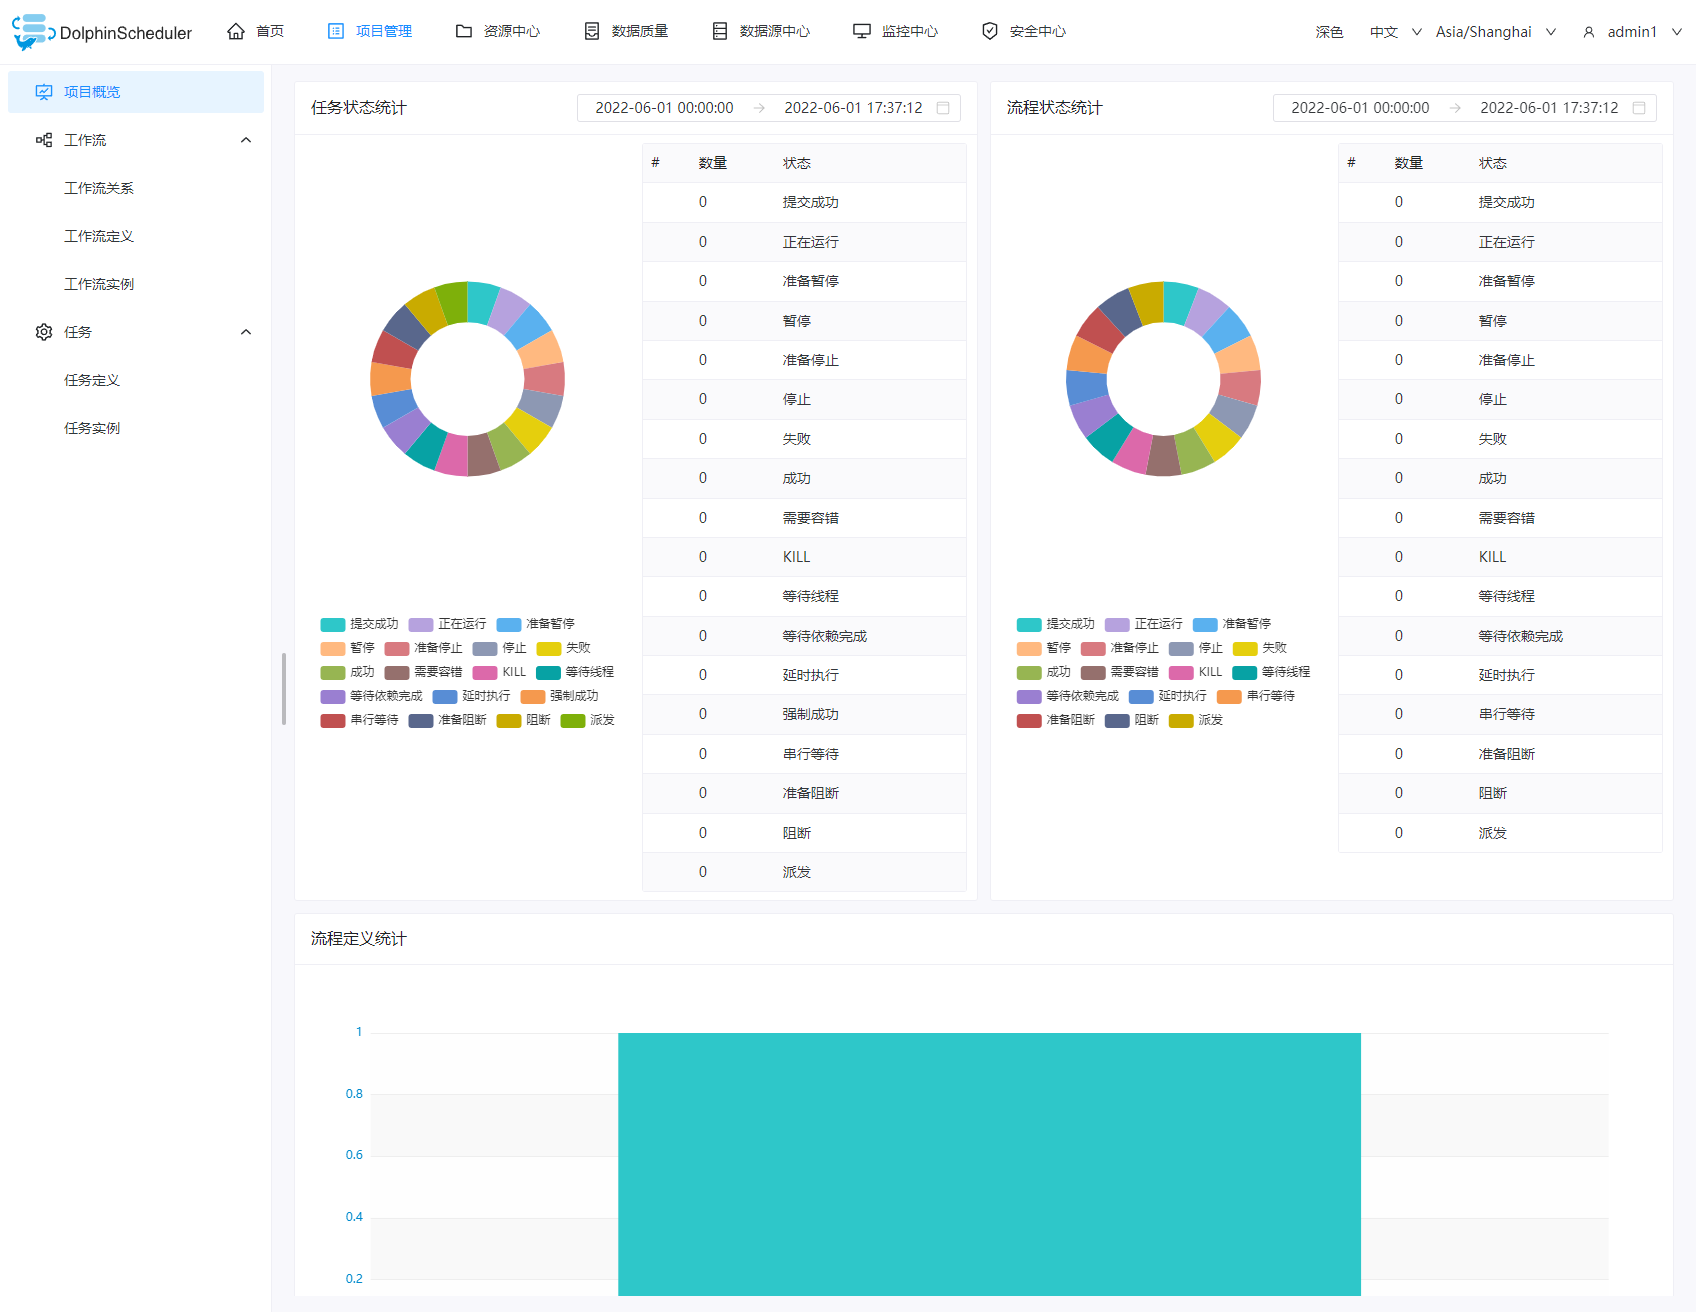The height and width of the screenshot is (1312, 1696).
Task: Click the calendar icon in 任务状态统计 date range
Action: point(943,108)
